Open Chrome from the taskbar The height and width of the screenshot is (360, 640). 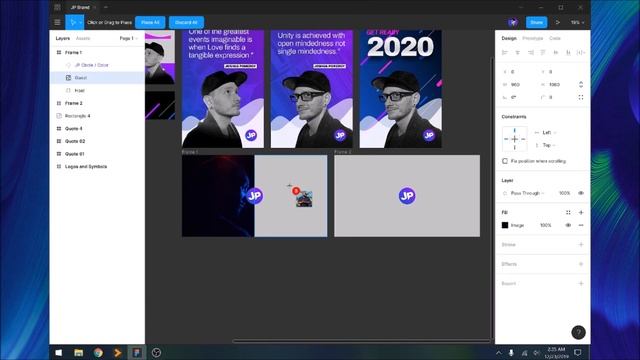[98, 353]
